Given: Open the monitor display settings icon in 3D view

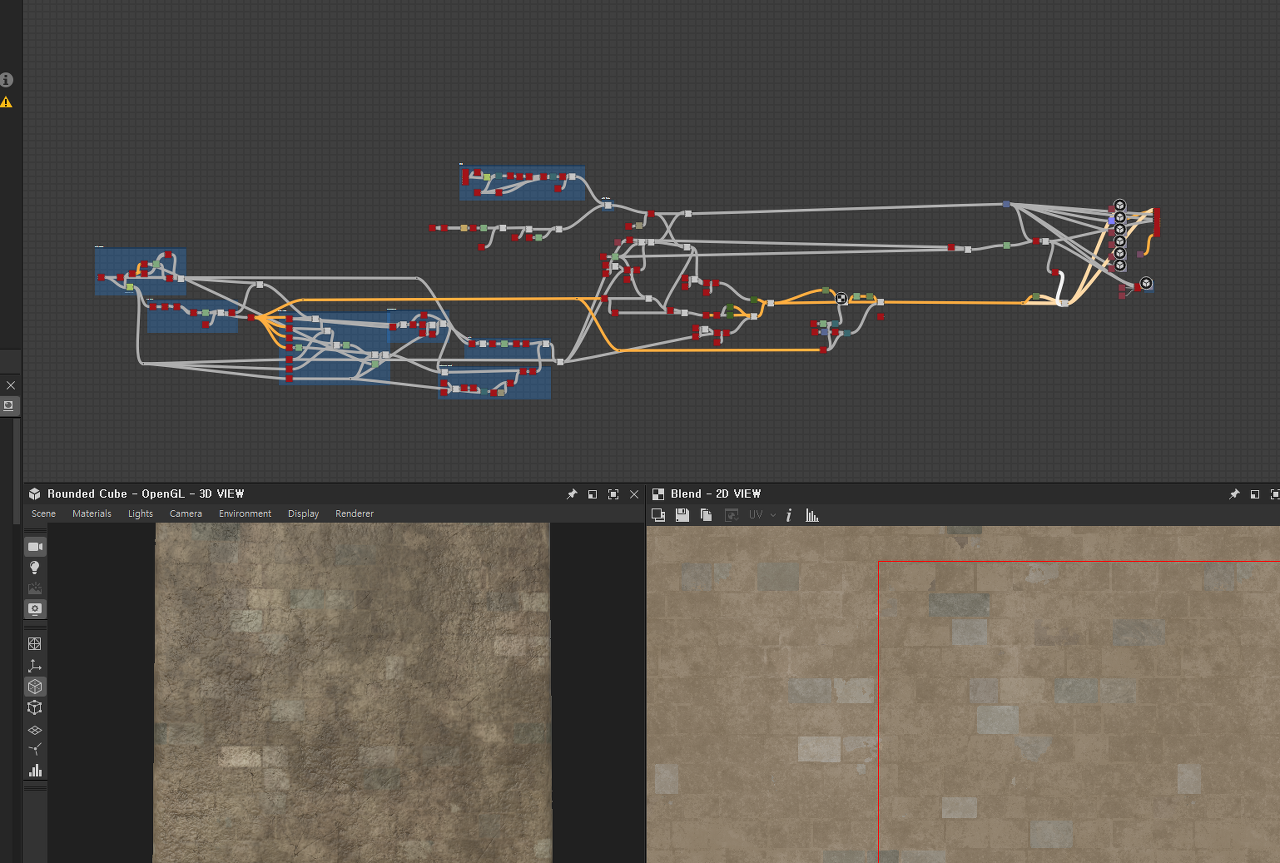Looking at the screenshot, I should click(35, 609).
